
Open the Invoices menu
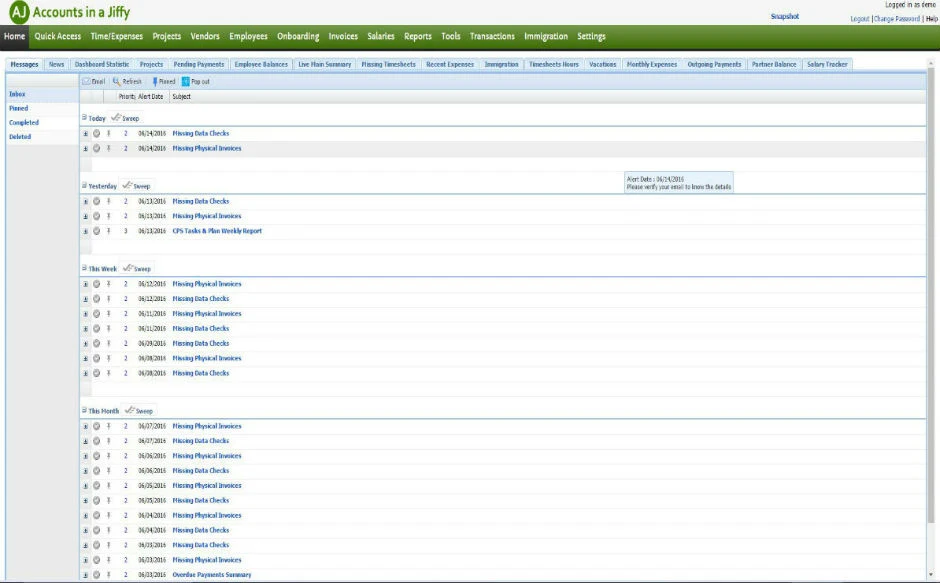click(x=343, y=36)
